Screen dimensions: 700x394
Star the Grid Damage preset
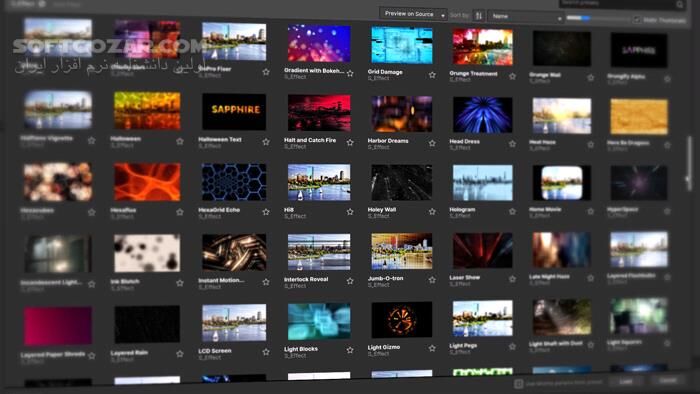[432, 75]
